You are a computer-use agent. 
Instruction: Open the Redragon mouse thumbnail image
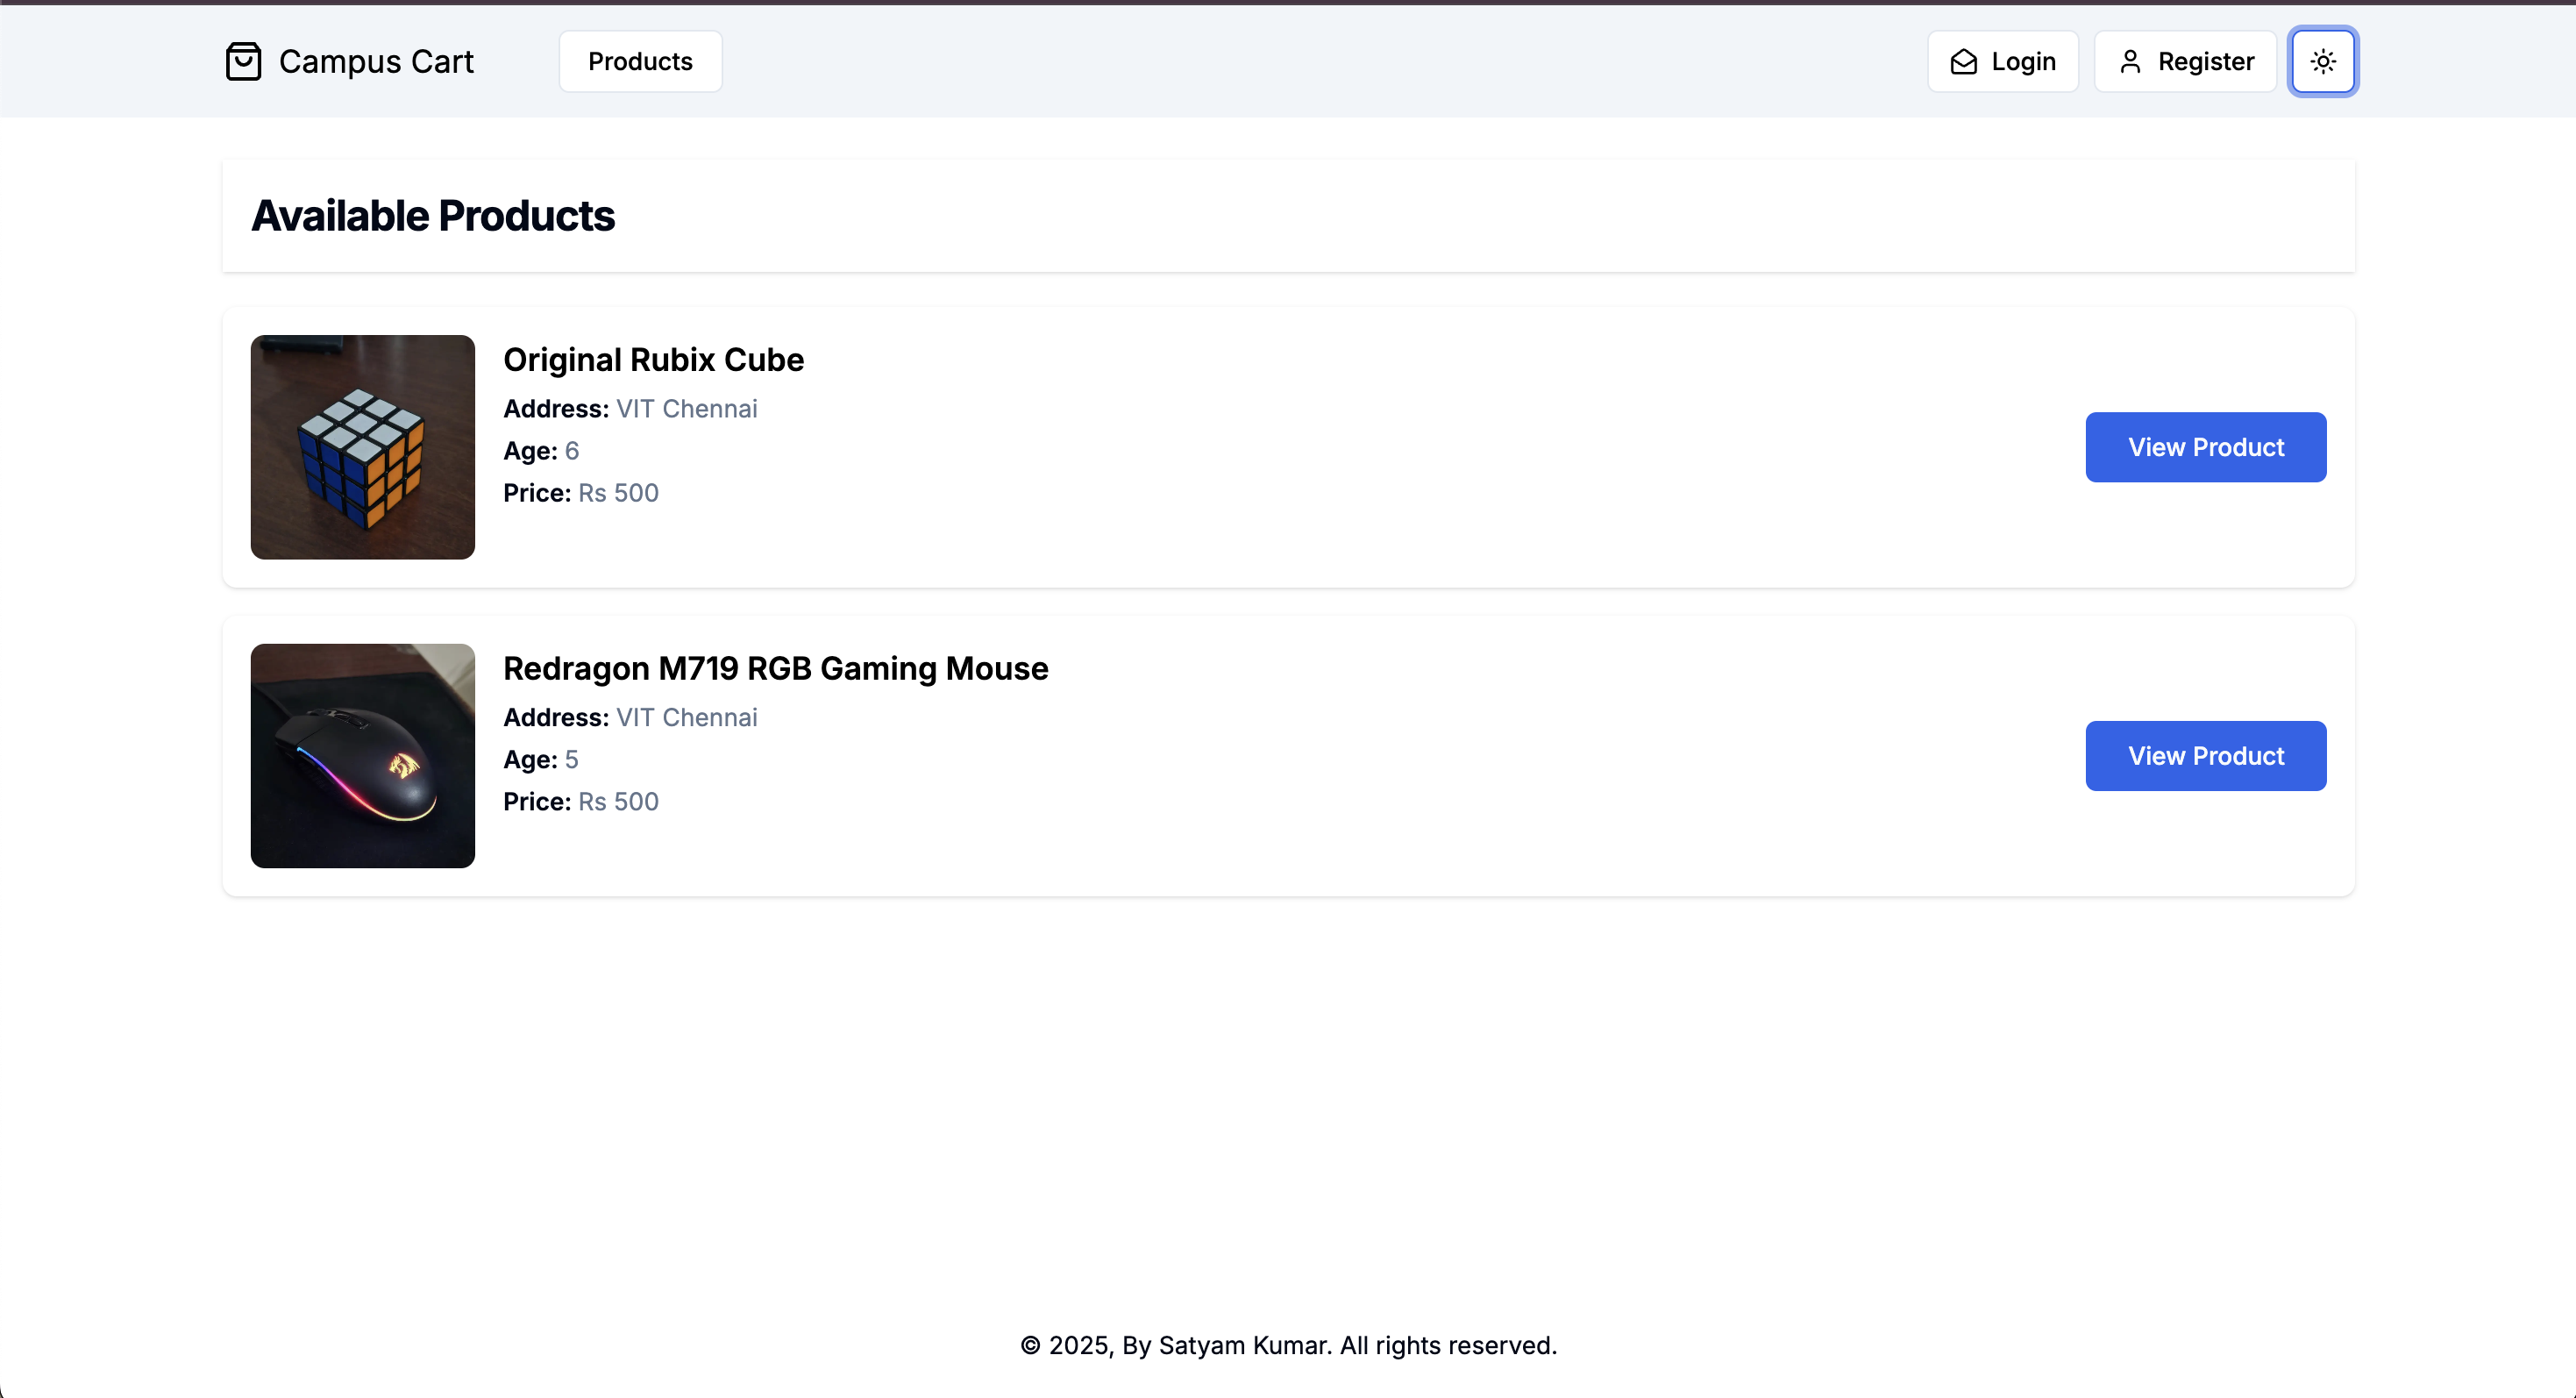[362, 756]
